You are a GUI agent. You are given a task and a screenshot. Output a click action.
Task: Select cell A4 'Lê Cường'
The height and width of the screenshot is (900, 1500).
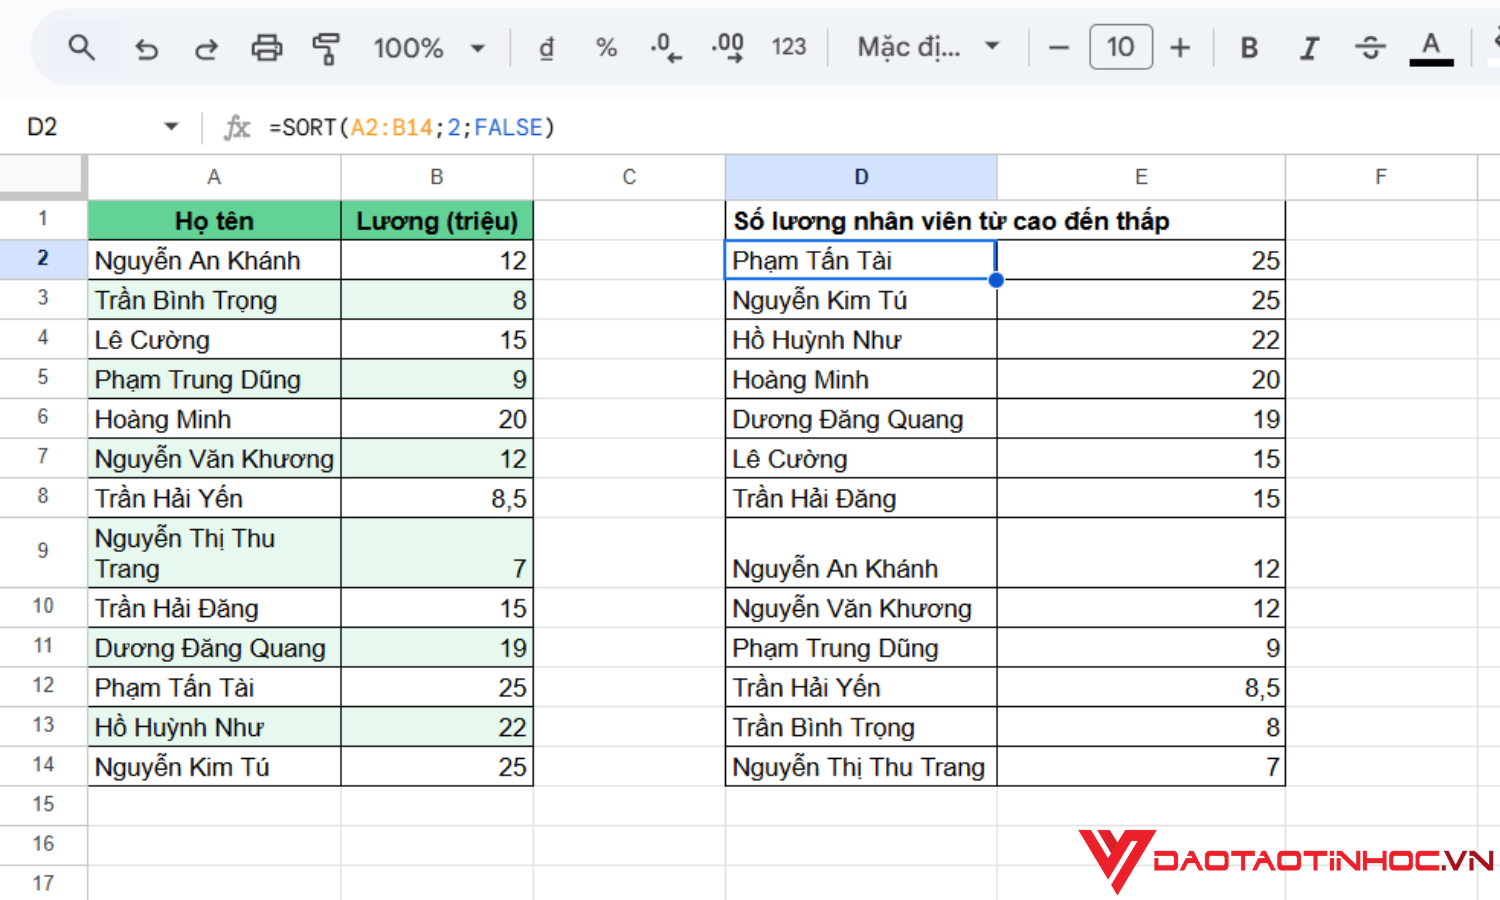point(214,340)
